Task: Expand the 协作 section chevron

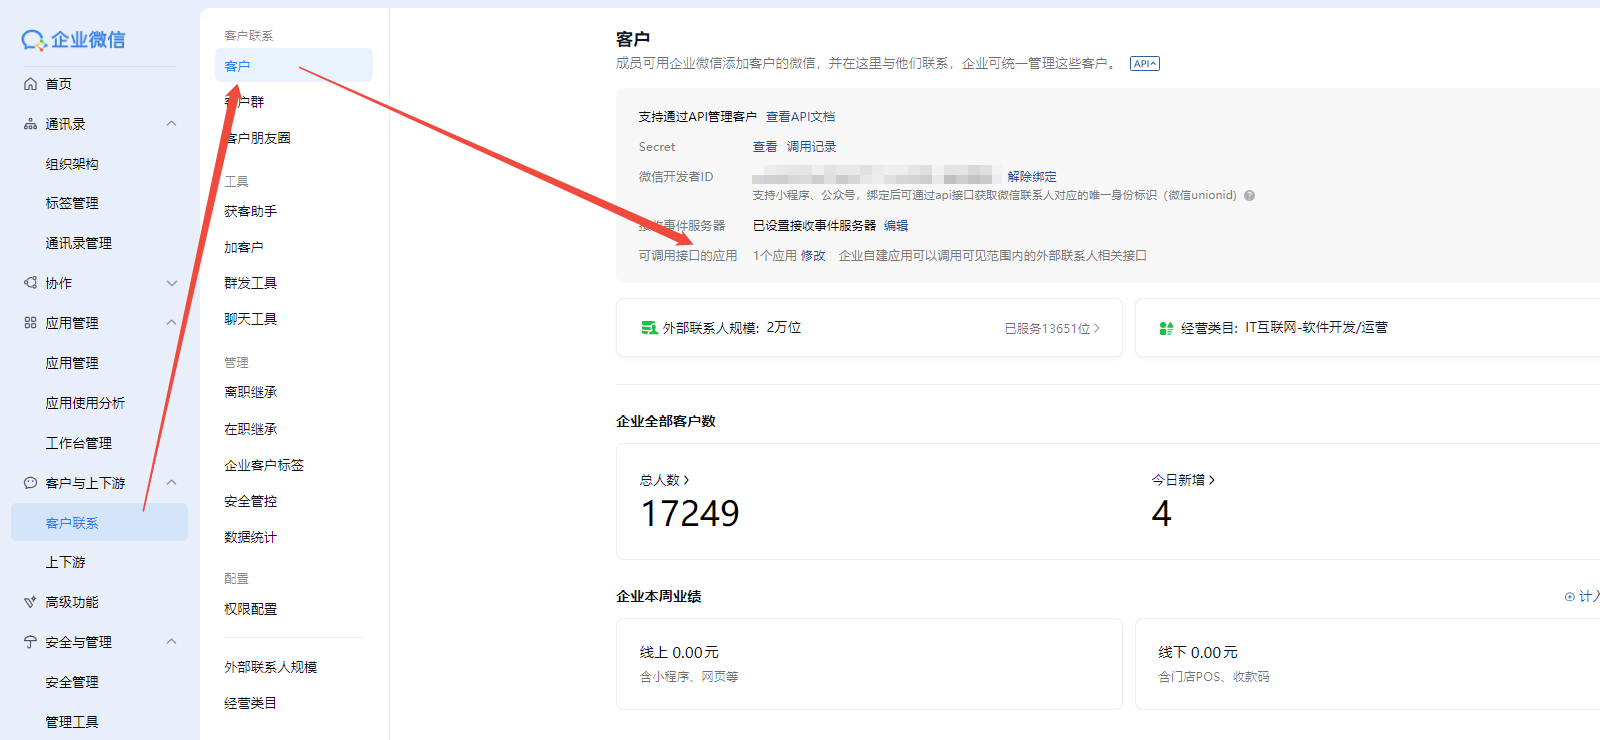Action: [x=171, y=283]
